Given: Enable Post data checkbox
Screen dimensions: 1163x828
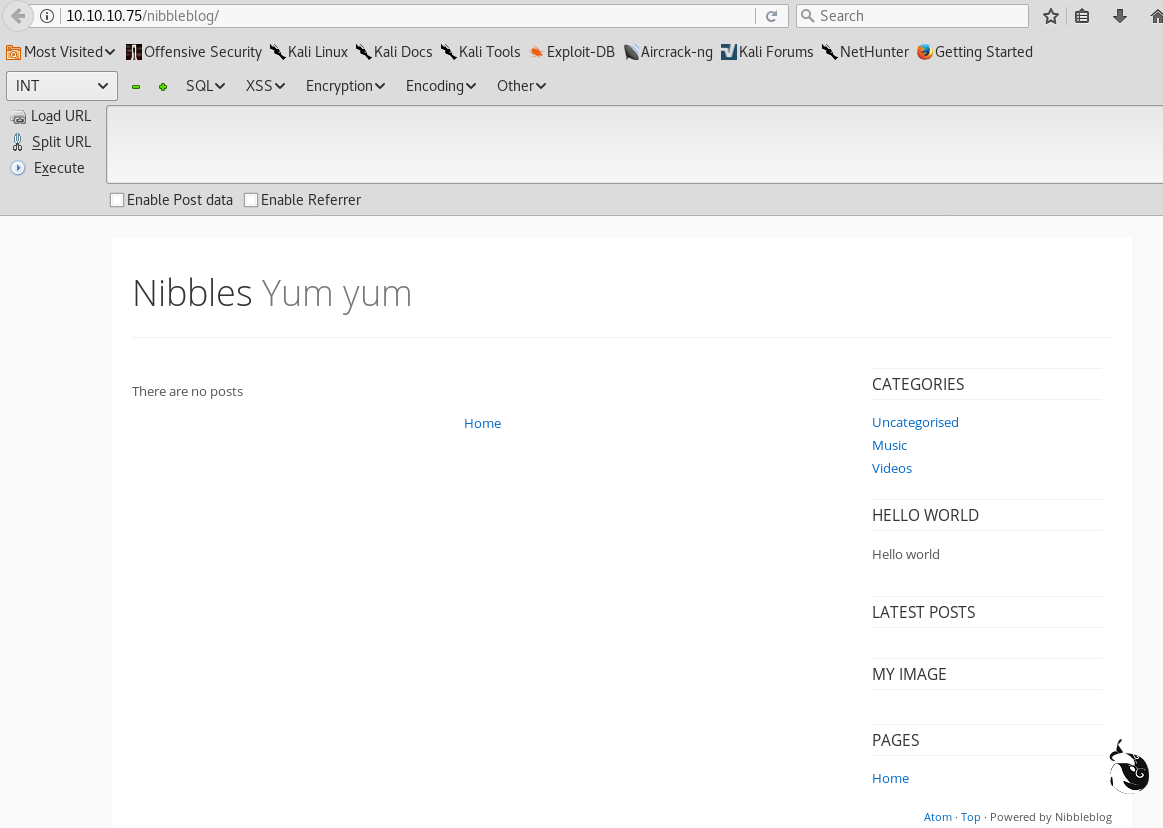Looking at the screenshot, I should tap(117, 200).
